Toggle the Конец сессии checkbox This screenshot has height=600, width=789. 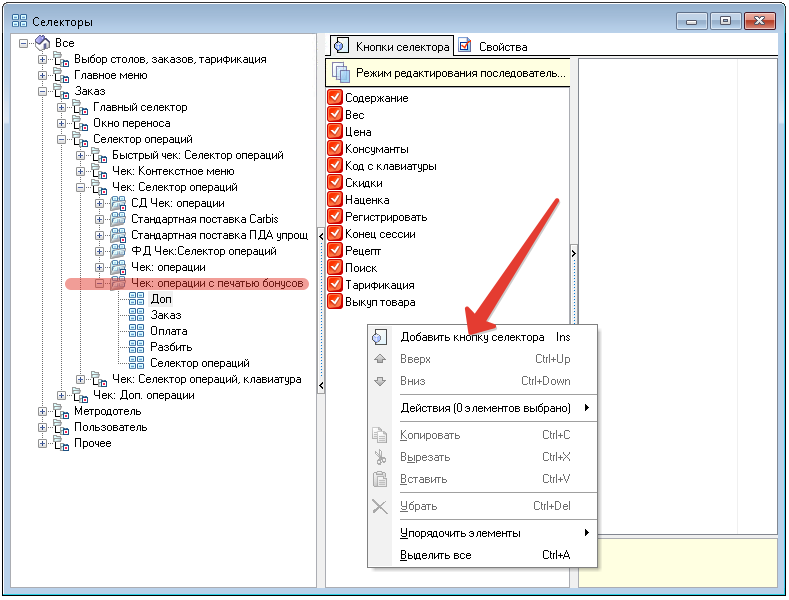pos(335,233)
